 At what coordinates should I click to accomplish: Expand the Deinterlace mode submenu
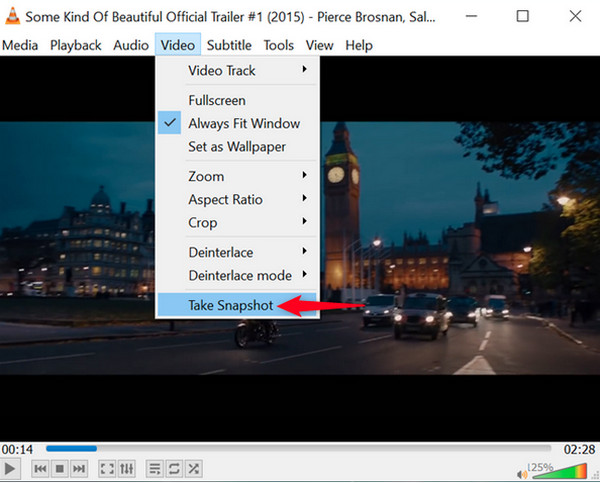237,275
